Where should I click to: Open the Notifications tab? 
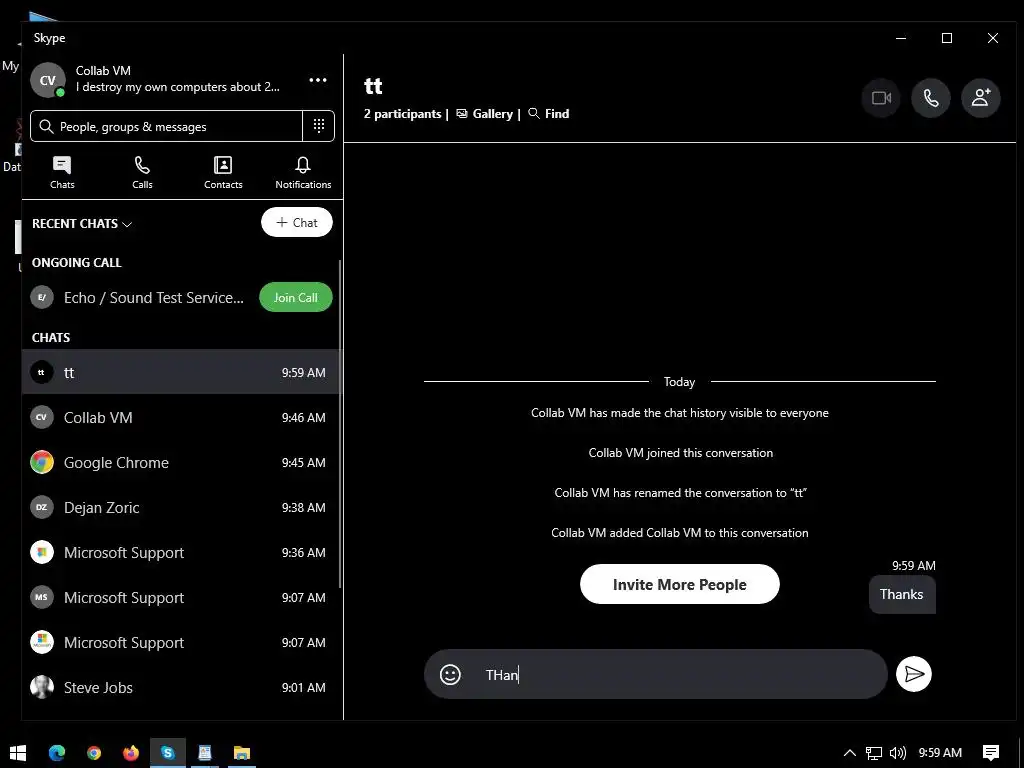pos(303,172)
